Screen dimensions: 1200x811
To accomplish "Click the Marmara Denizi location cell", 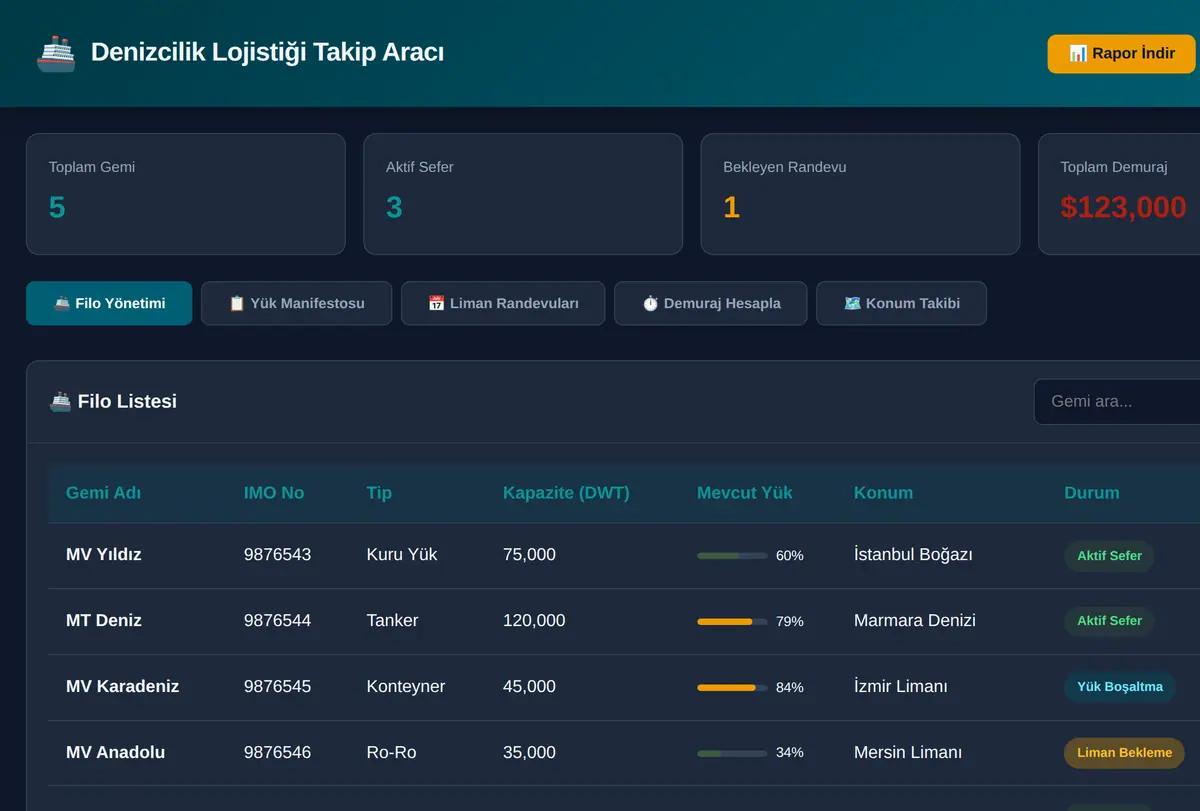I will (915, 621).
